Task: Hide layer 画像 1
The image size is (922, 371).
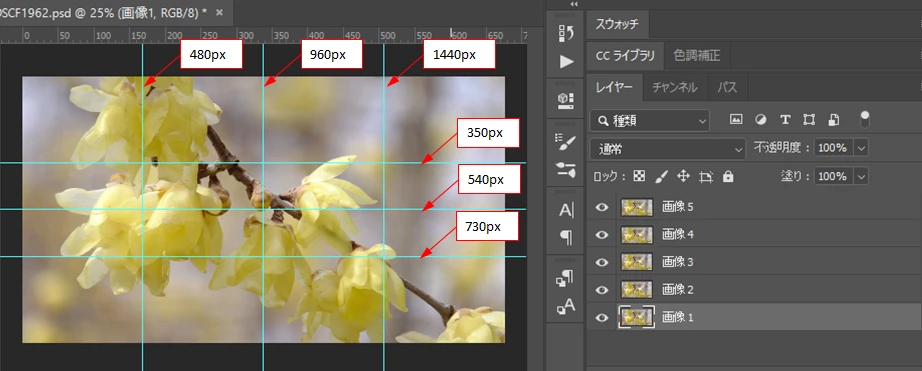Action: [x=602, y=317]
